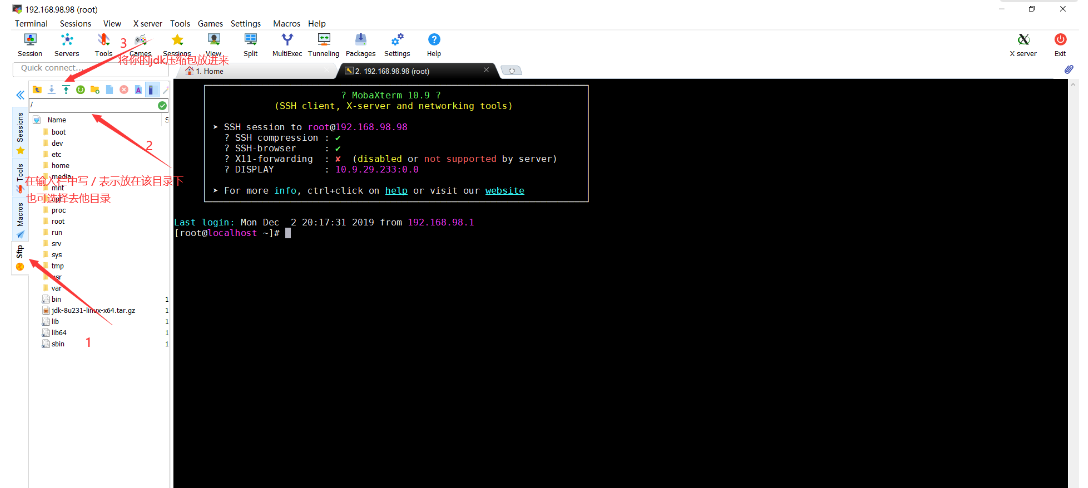Open the Servers toolbar icon
This screenshot has width=1088, height=488.
(67, 43)
